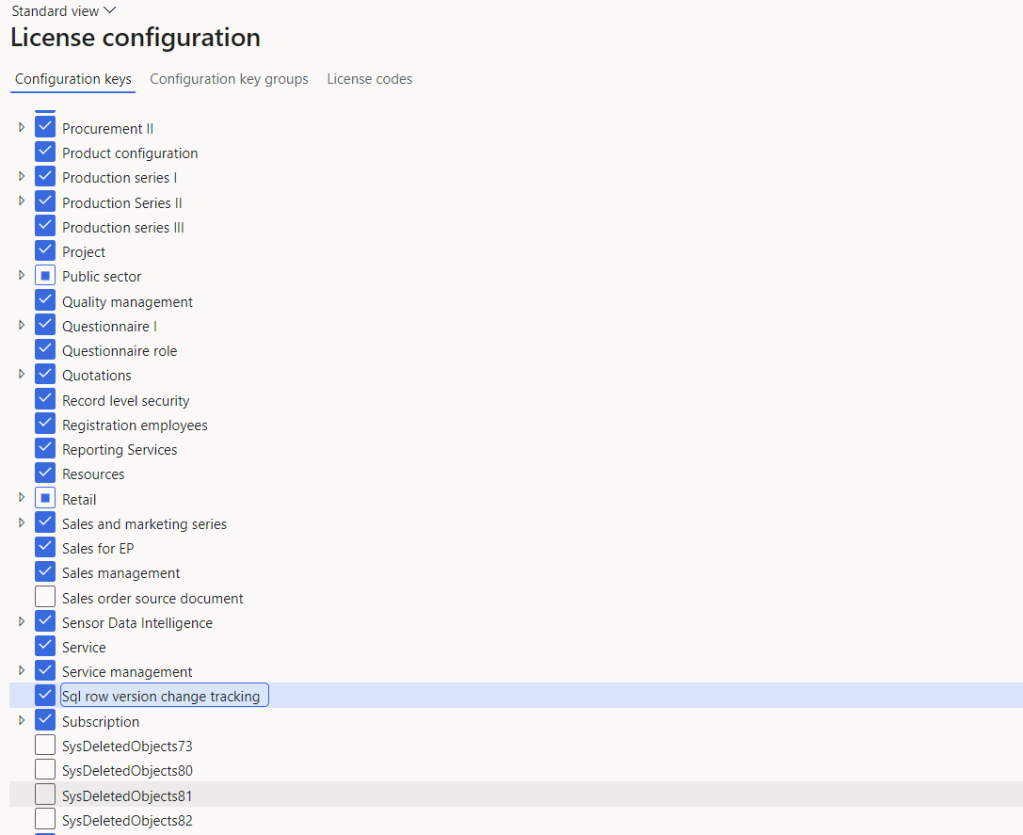The width and height of the screenshot is (1023, 835).
Task: Uncheck the Procurement II checkbox
Action: pos(45,128)
